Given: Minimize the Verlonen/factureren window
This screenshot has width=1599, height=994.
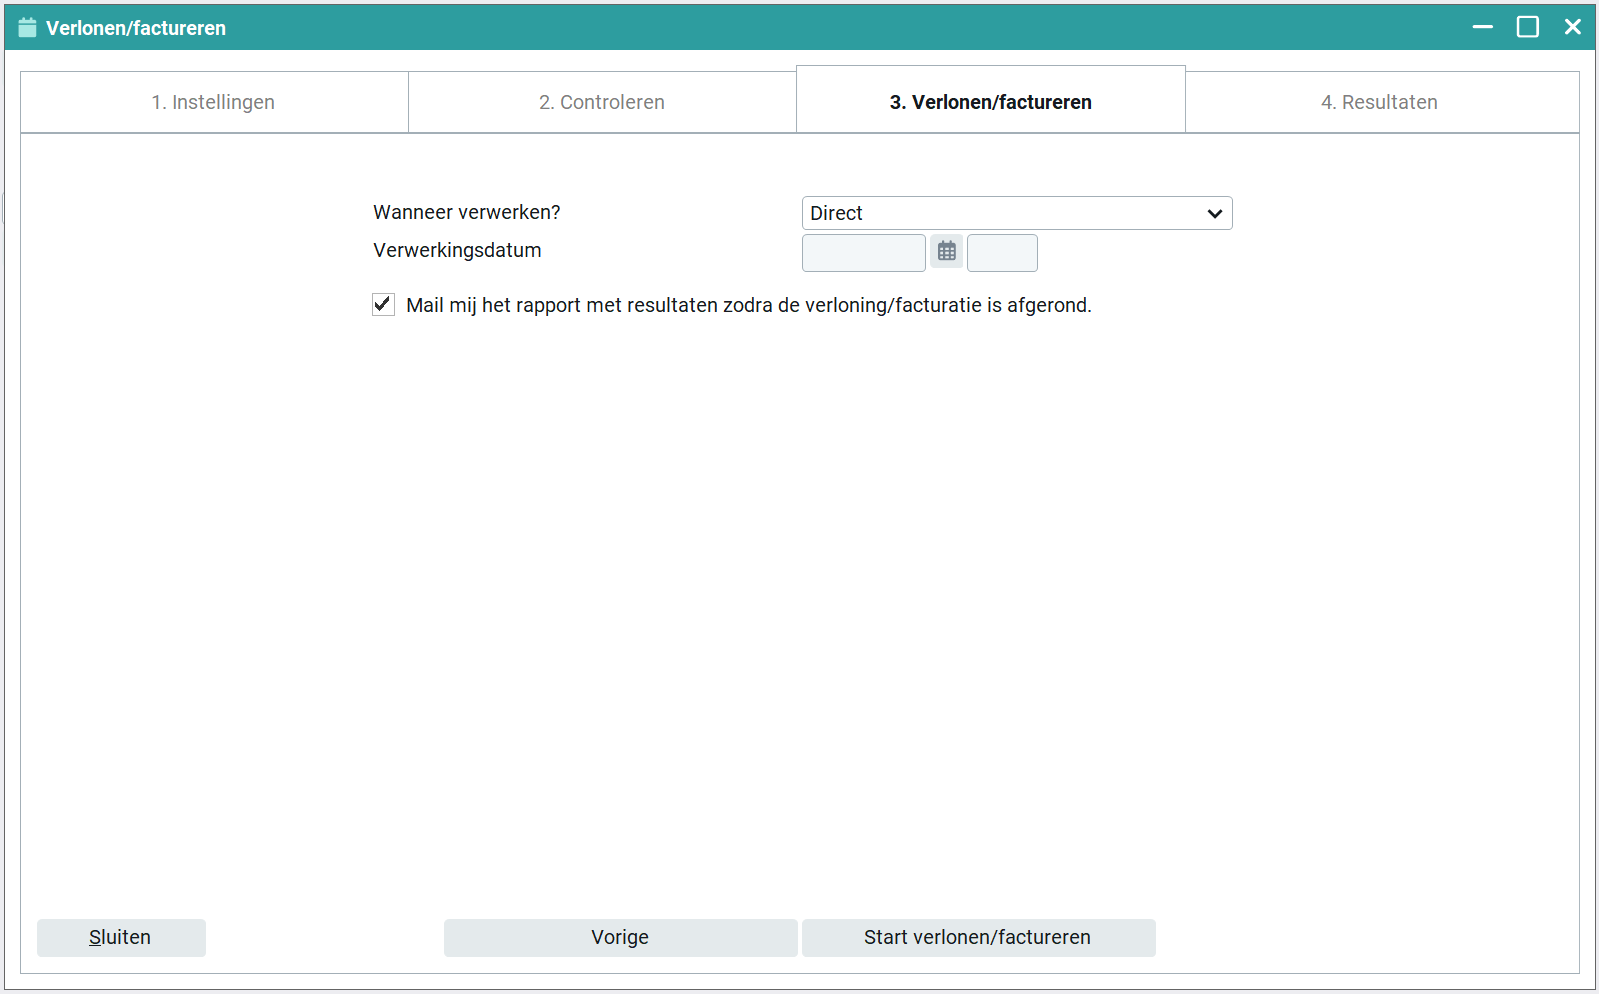Looking at the screenshot, I should coord(1482,27).
